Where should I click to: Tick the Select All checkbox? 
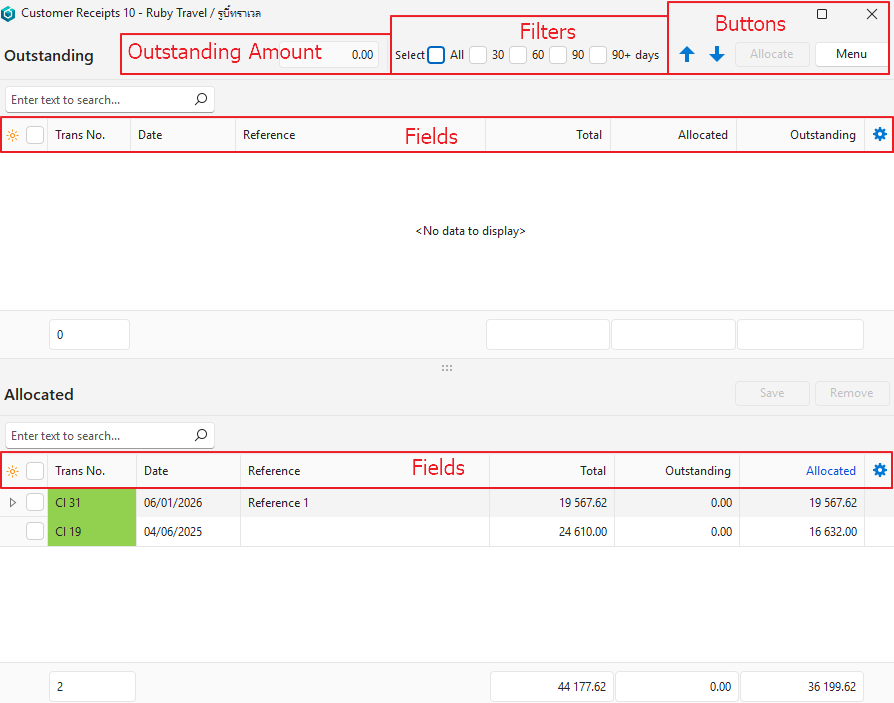pyautogui.click(x=436, y=55)
